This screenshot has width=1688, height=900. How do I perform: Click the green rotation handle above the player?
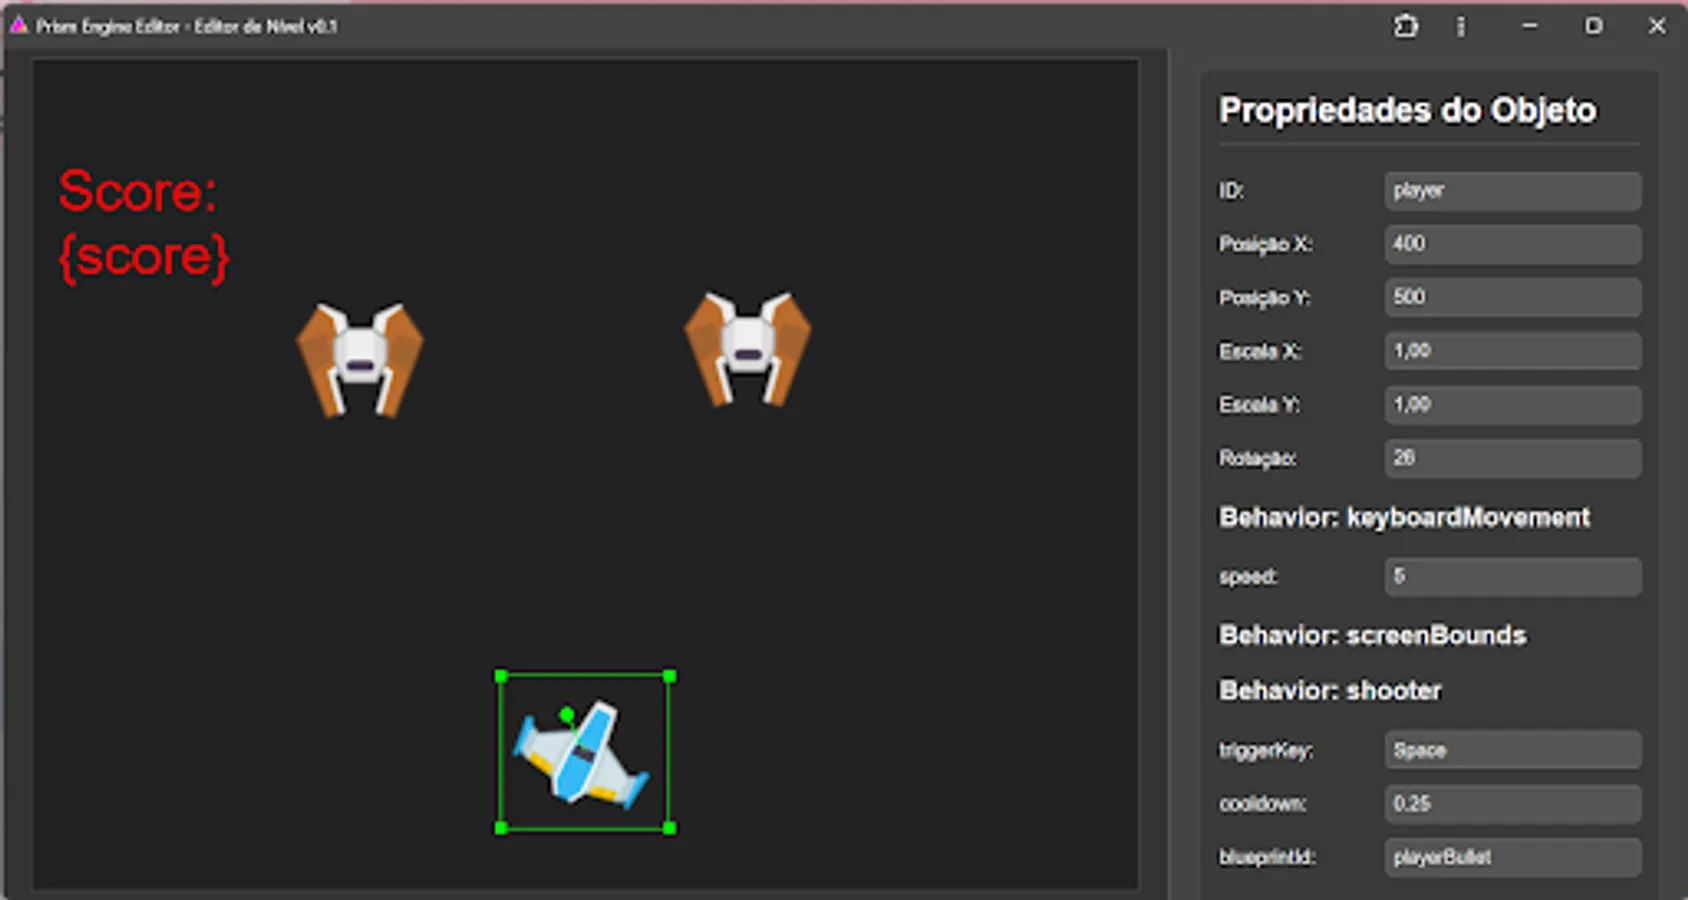[567, 712]
